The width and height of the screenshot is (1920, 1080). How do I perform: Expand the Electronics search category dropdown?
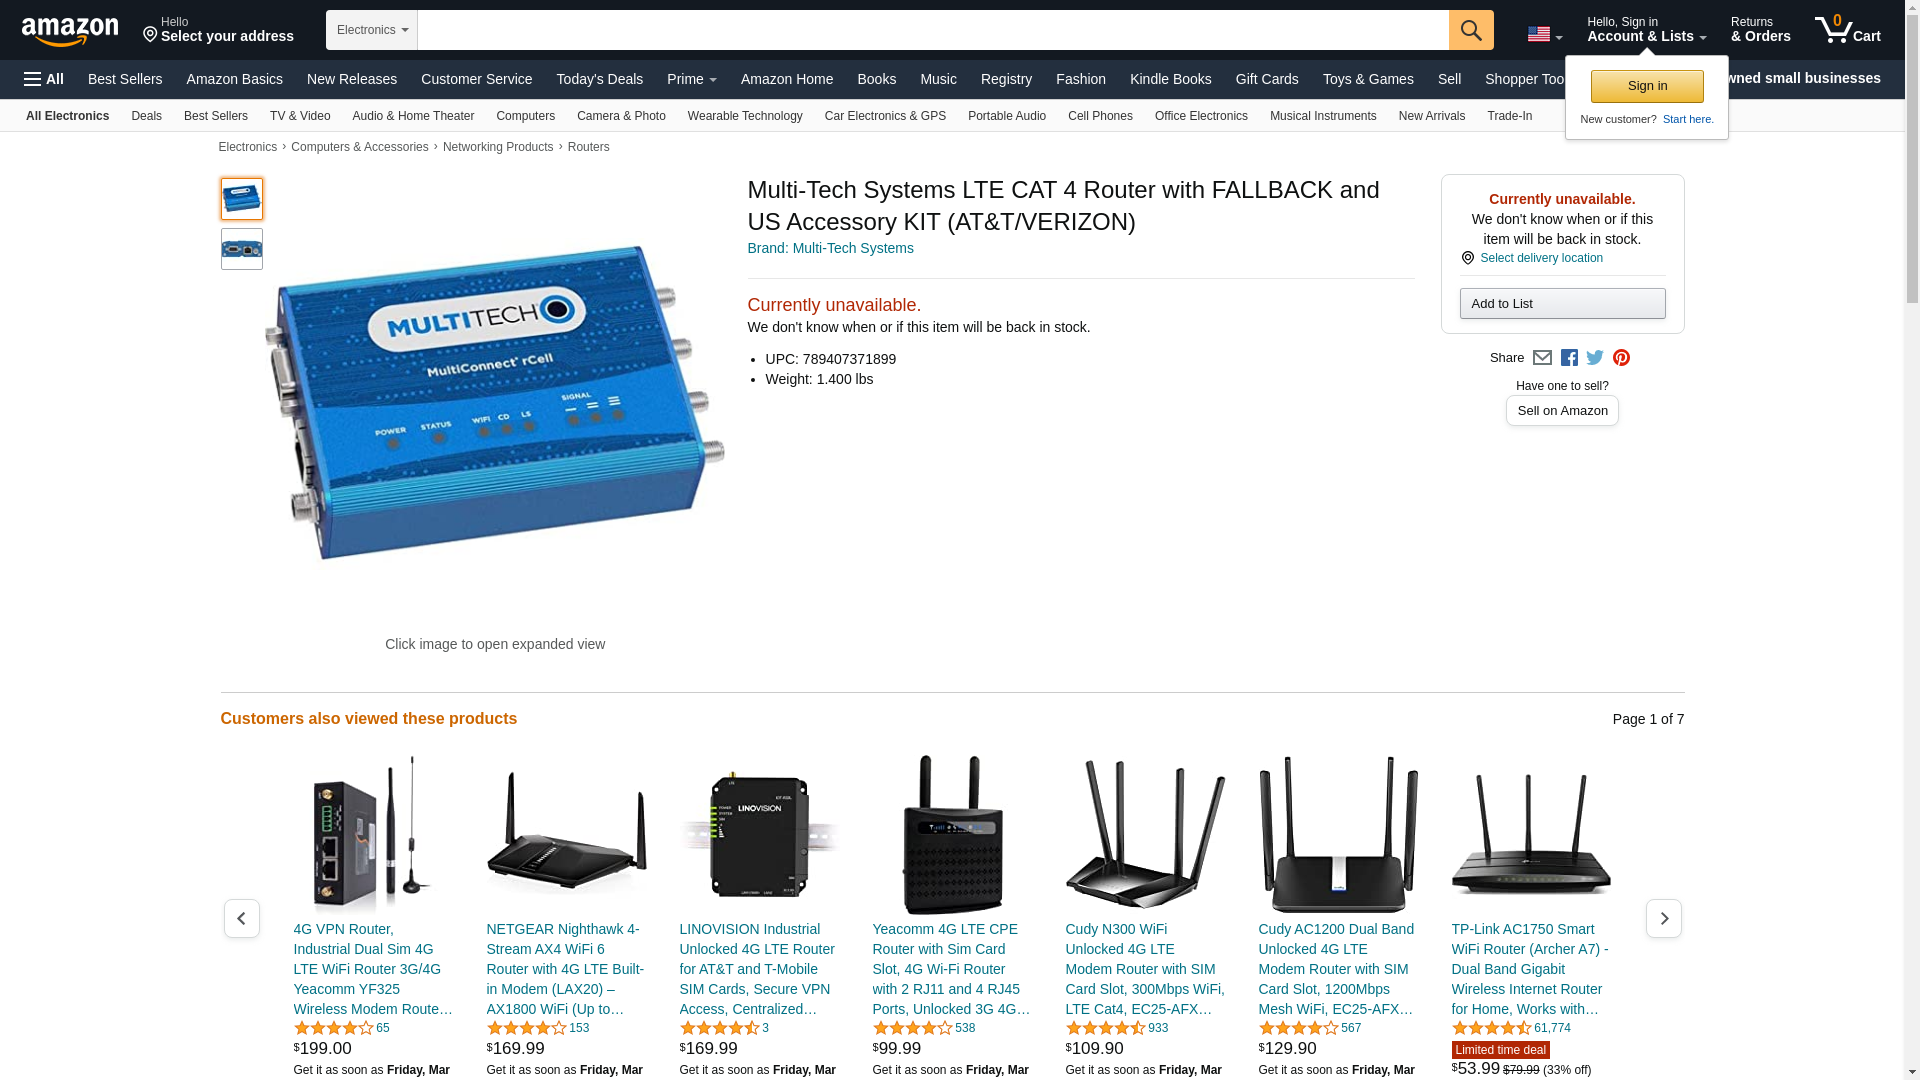371,30
